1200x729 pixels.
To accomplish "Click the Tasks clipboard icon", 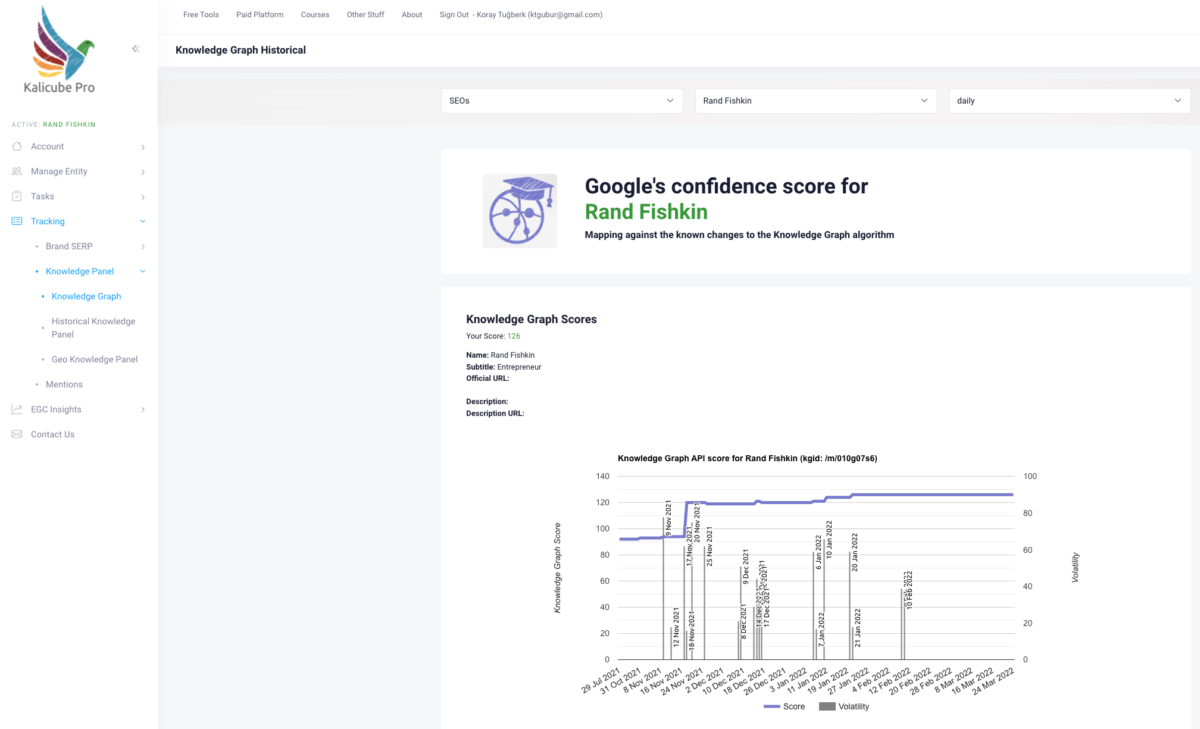I will [17, 196].
